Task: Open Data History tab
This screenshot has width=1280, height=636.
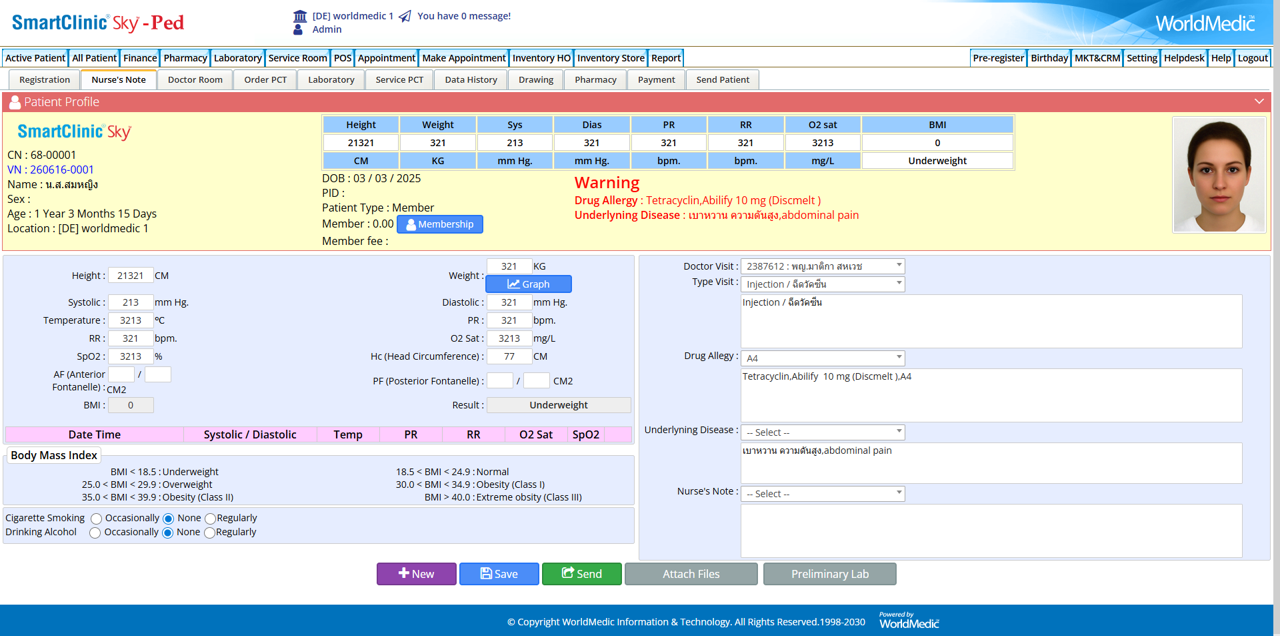Action: coord(471,80)
